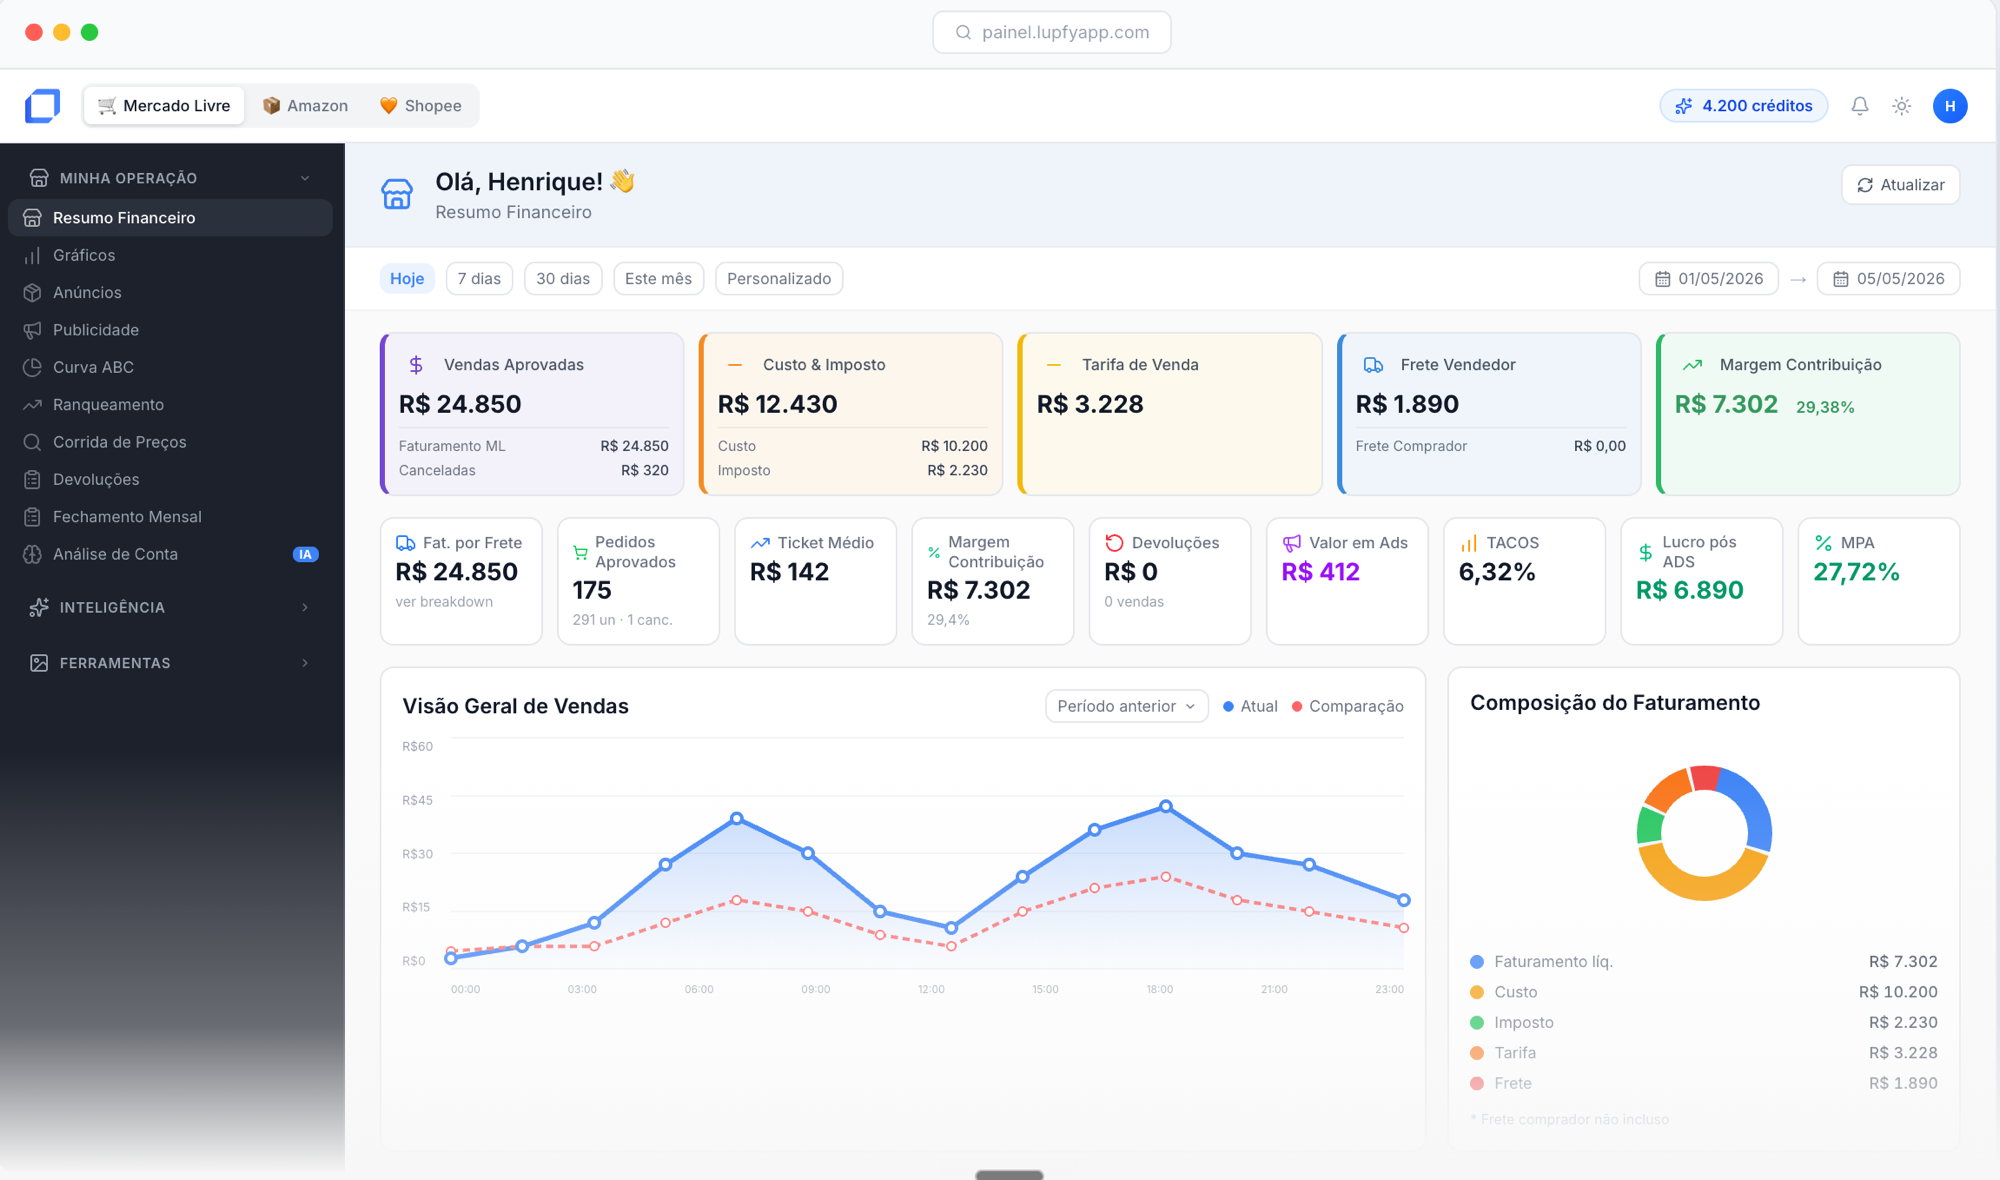The image size is (2000, 1180).
Task: Click the donut chart in Composição do Faturamento
Action: point(1704,833)
